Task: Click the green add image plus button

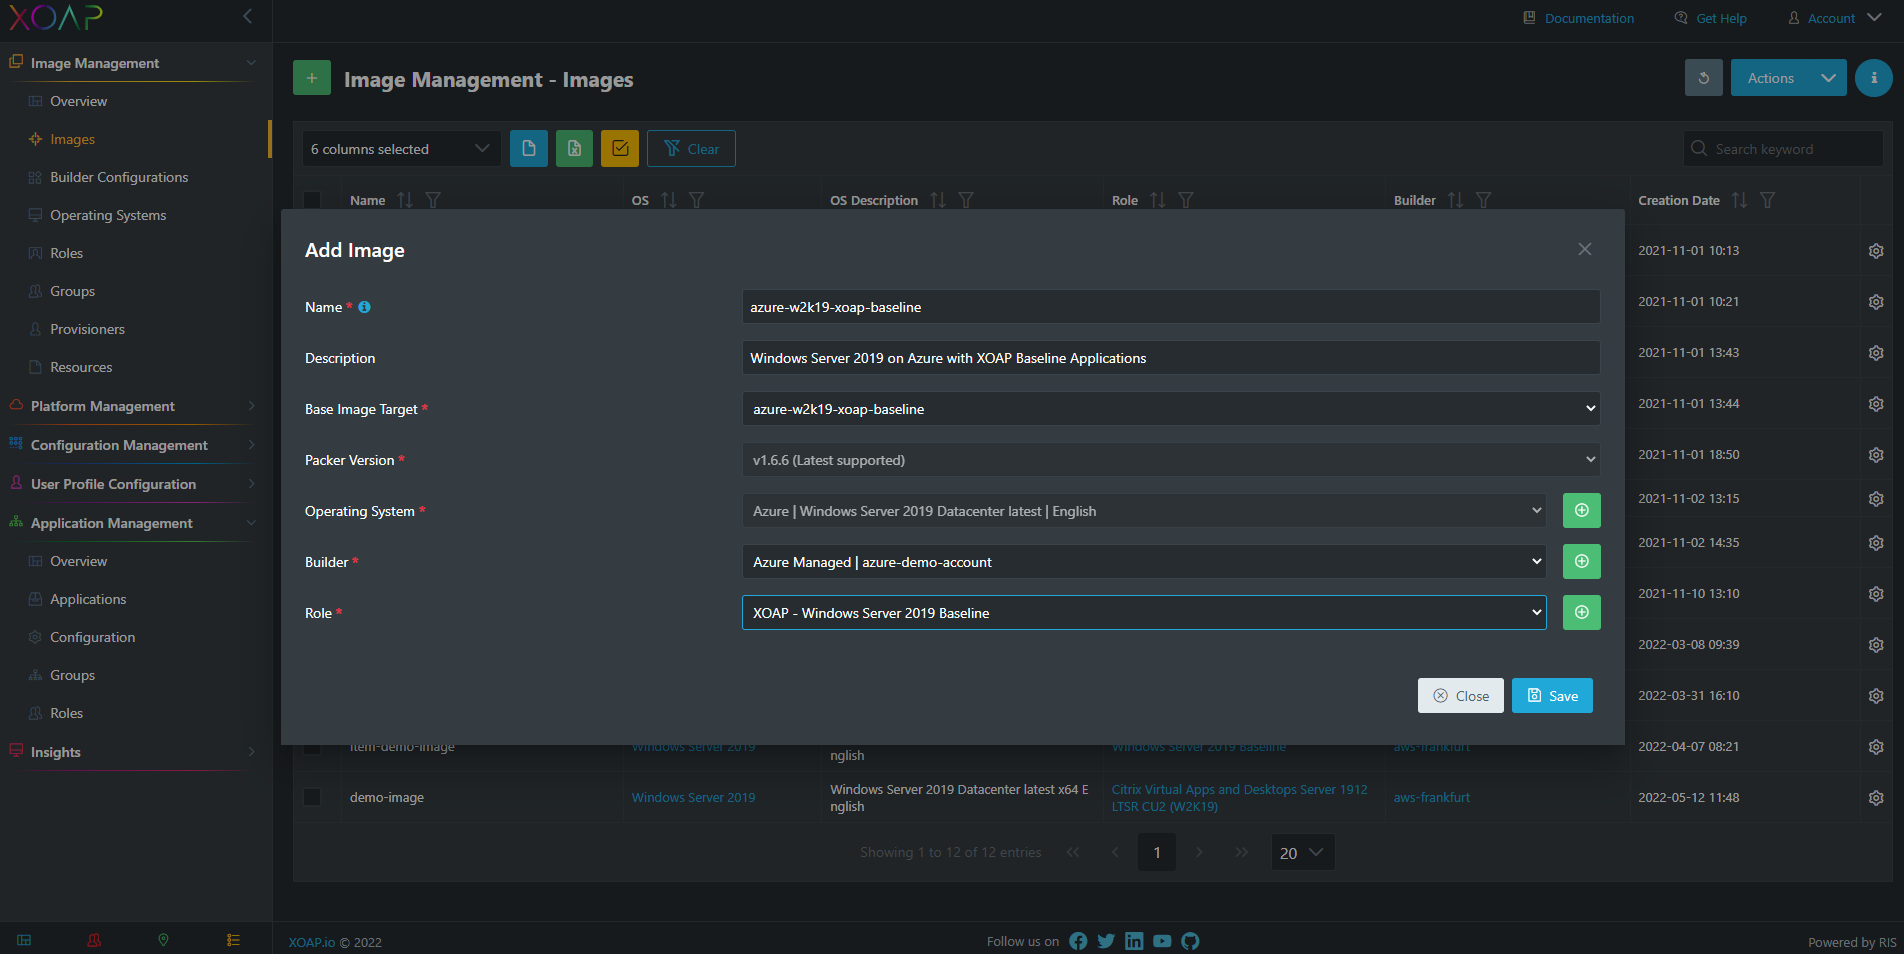Action: pyautogui.click(x=311, y=78)
